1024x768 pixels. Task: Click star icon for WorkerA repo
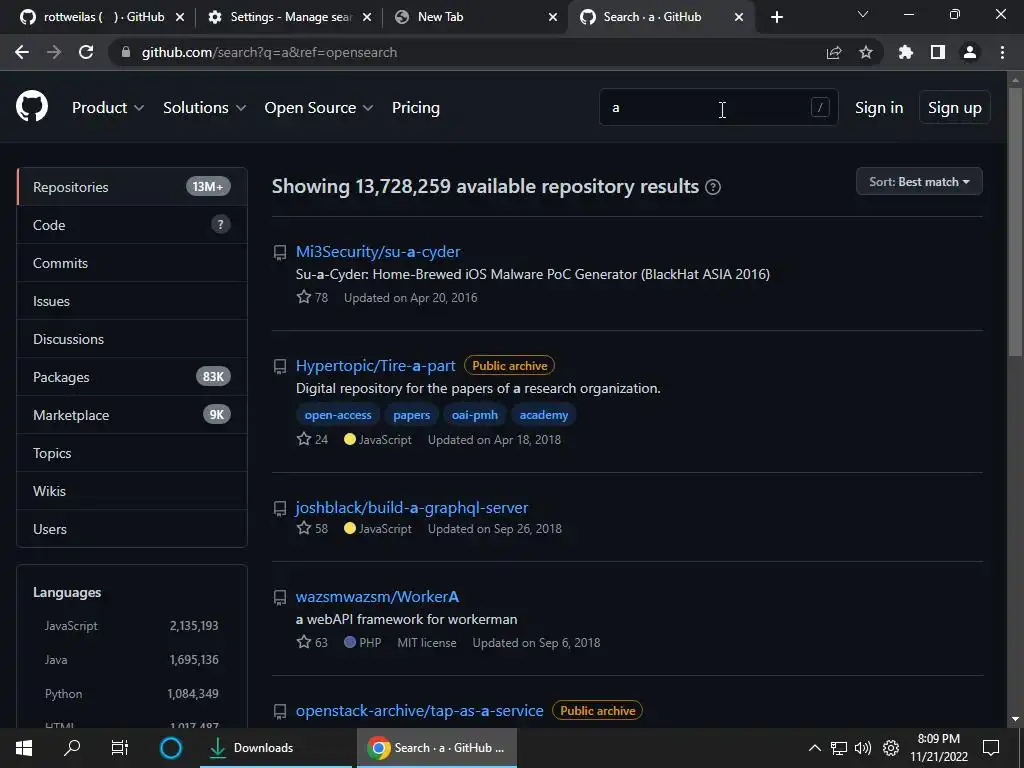(304, 642)
